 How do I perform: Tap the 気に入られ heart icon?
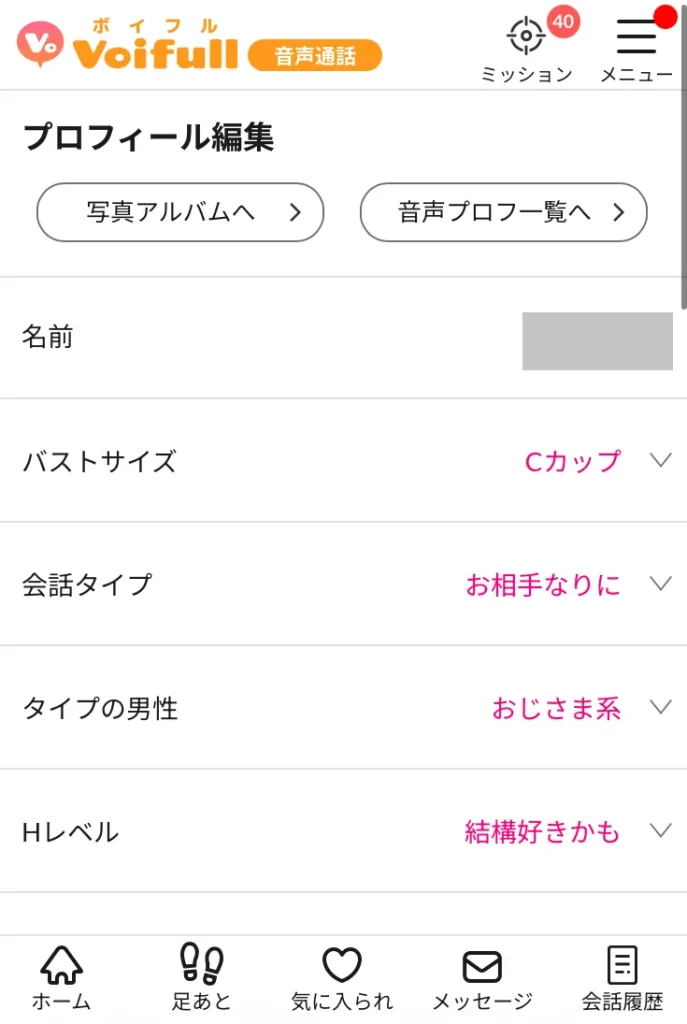[341, 963]
